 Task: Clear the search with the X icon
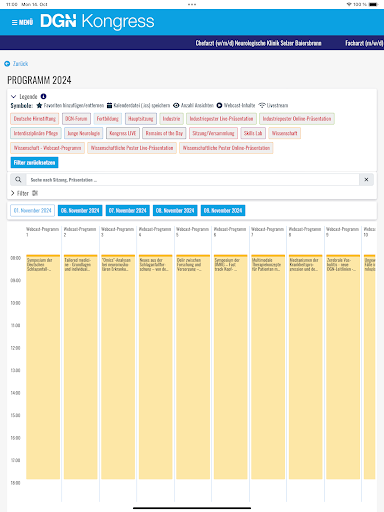tap(366, 180)
